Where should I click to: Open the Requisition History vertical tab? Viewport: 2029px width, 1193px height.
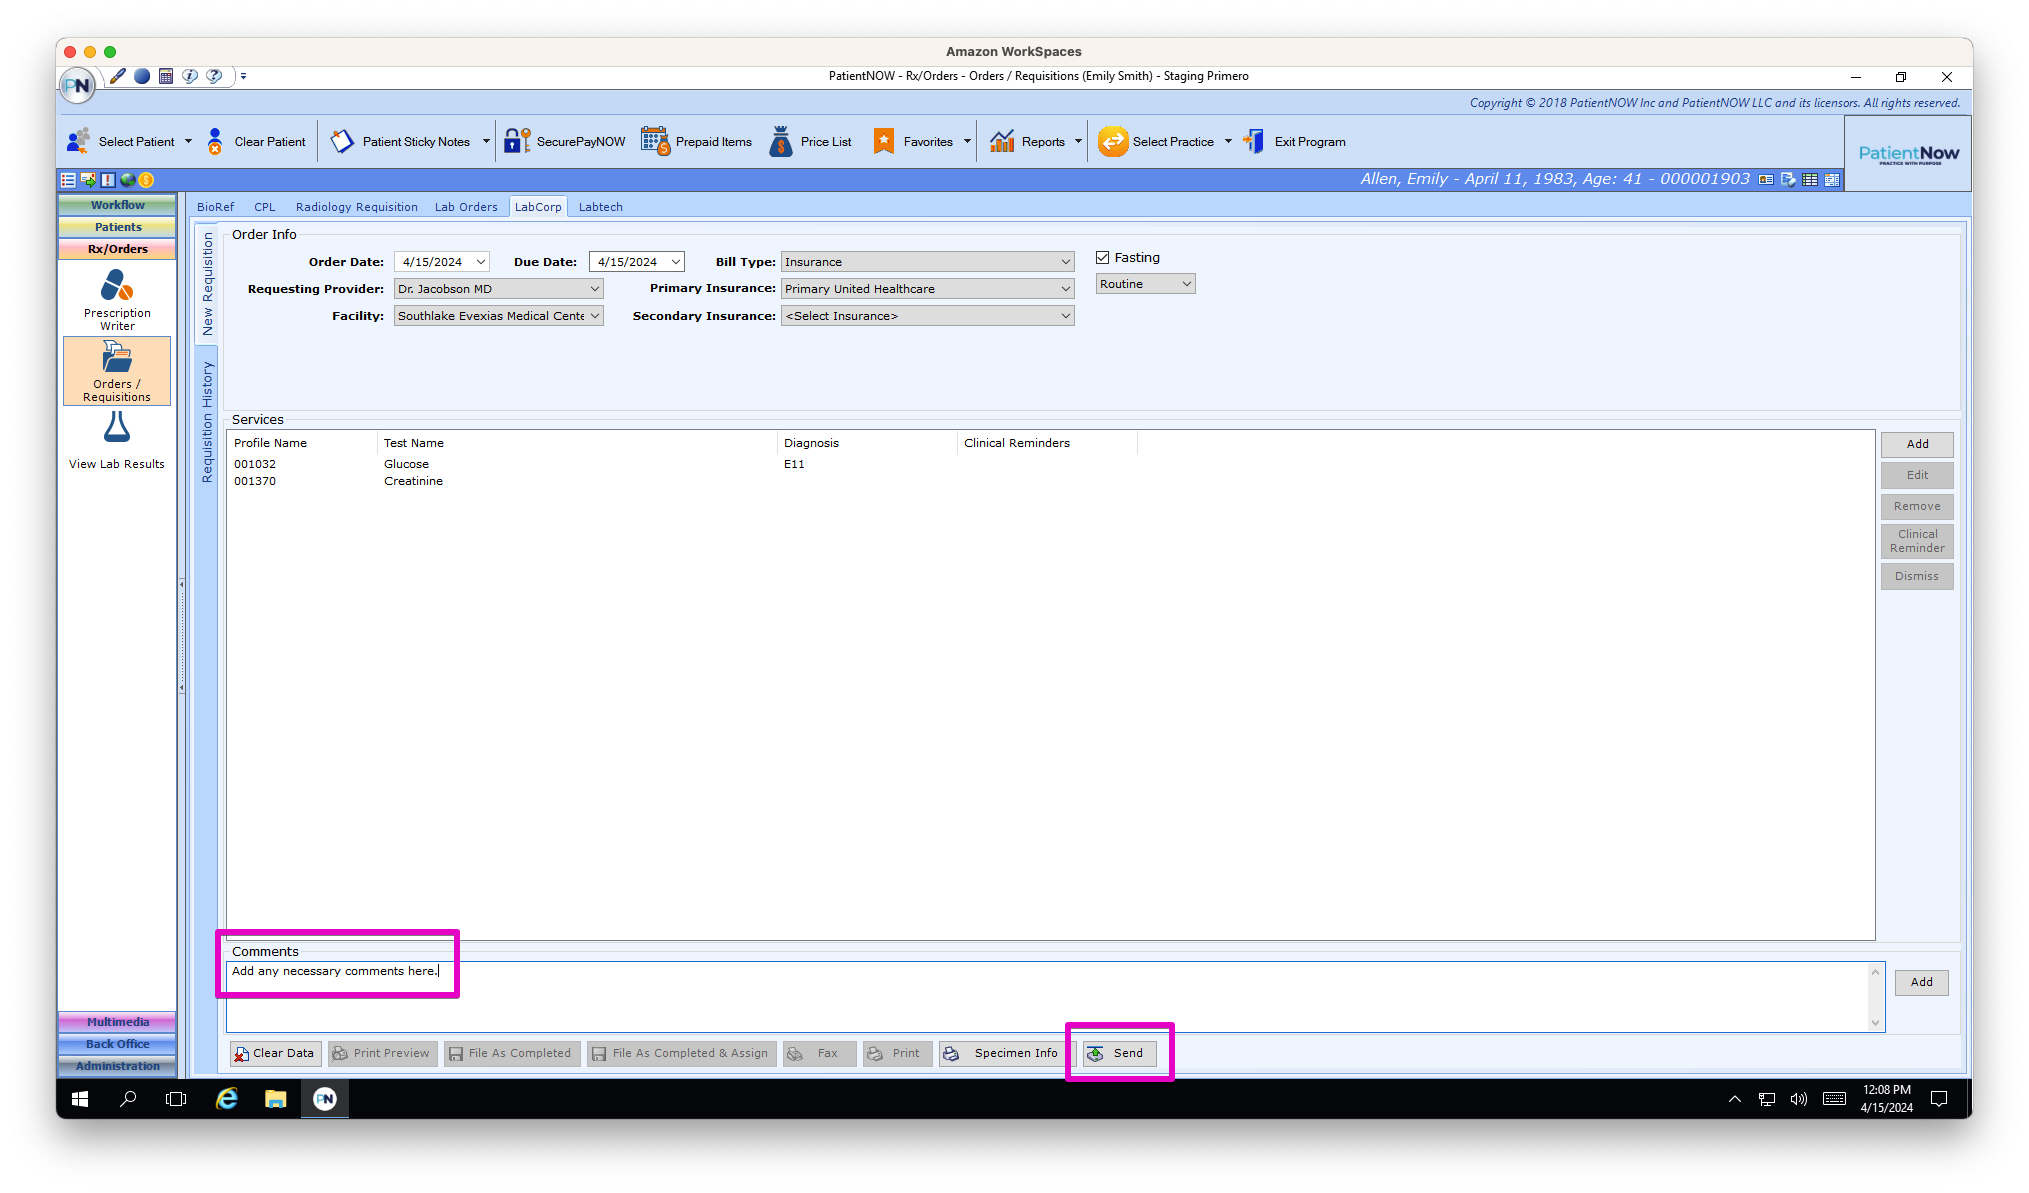208,422
